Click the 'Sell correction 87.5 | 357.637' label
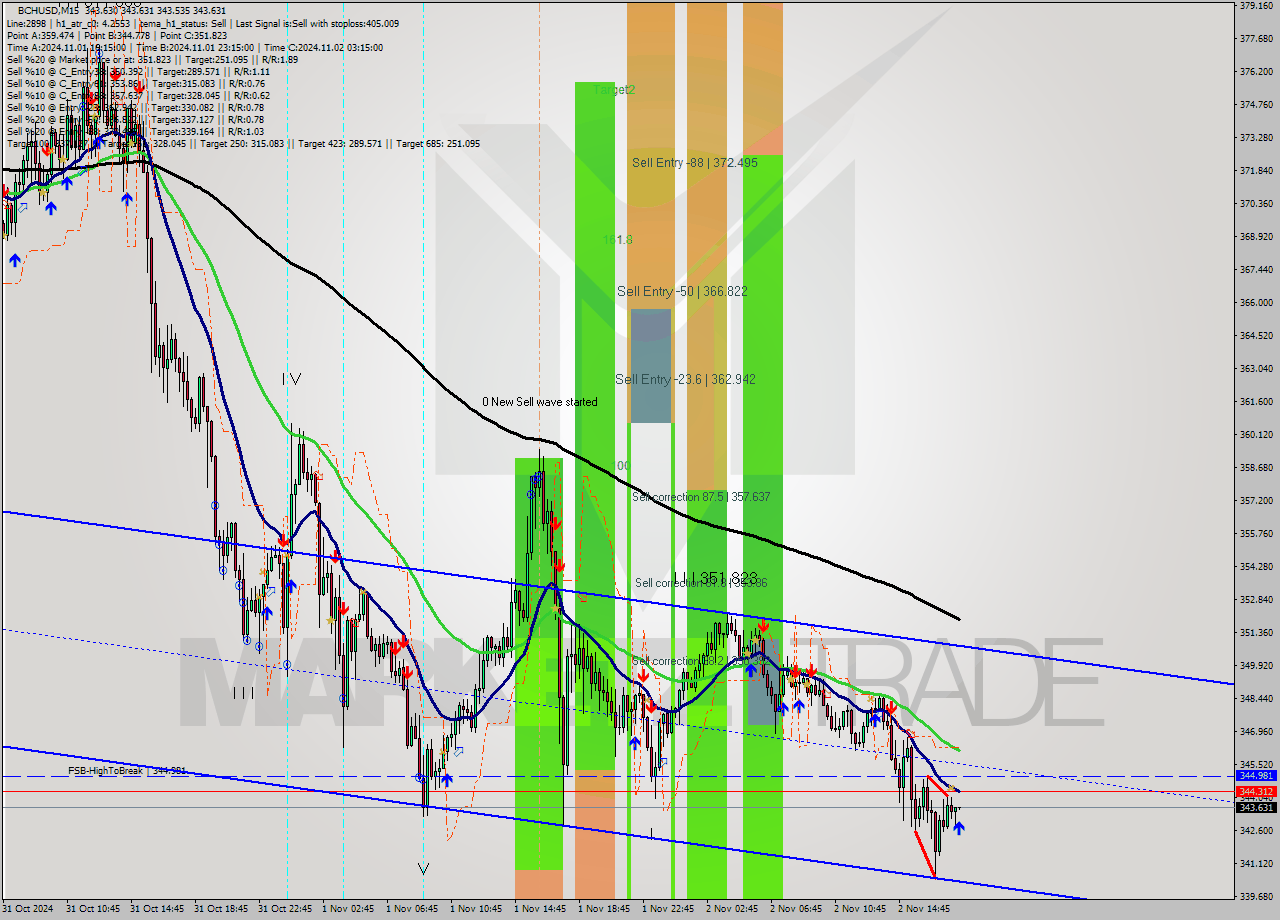 [x=701, y=496]
